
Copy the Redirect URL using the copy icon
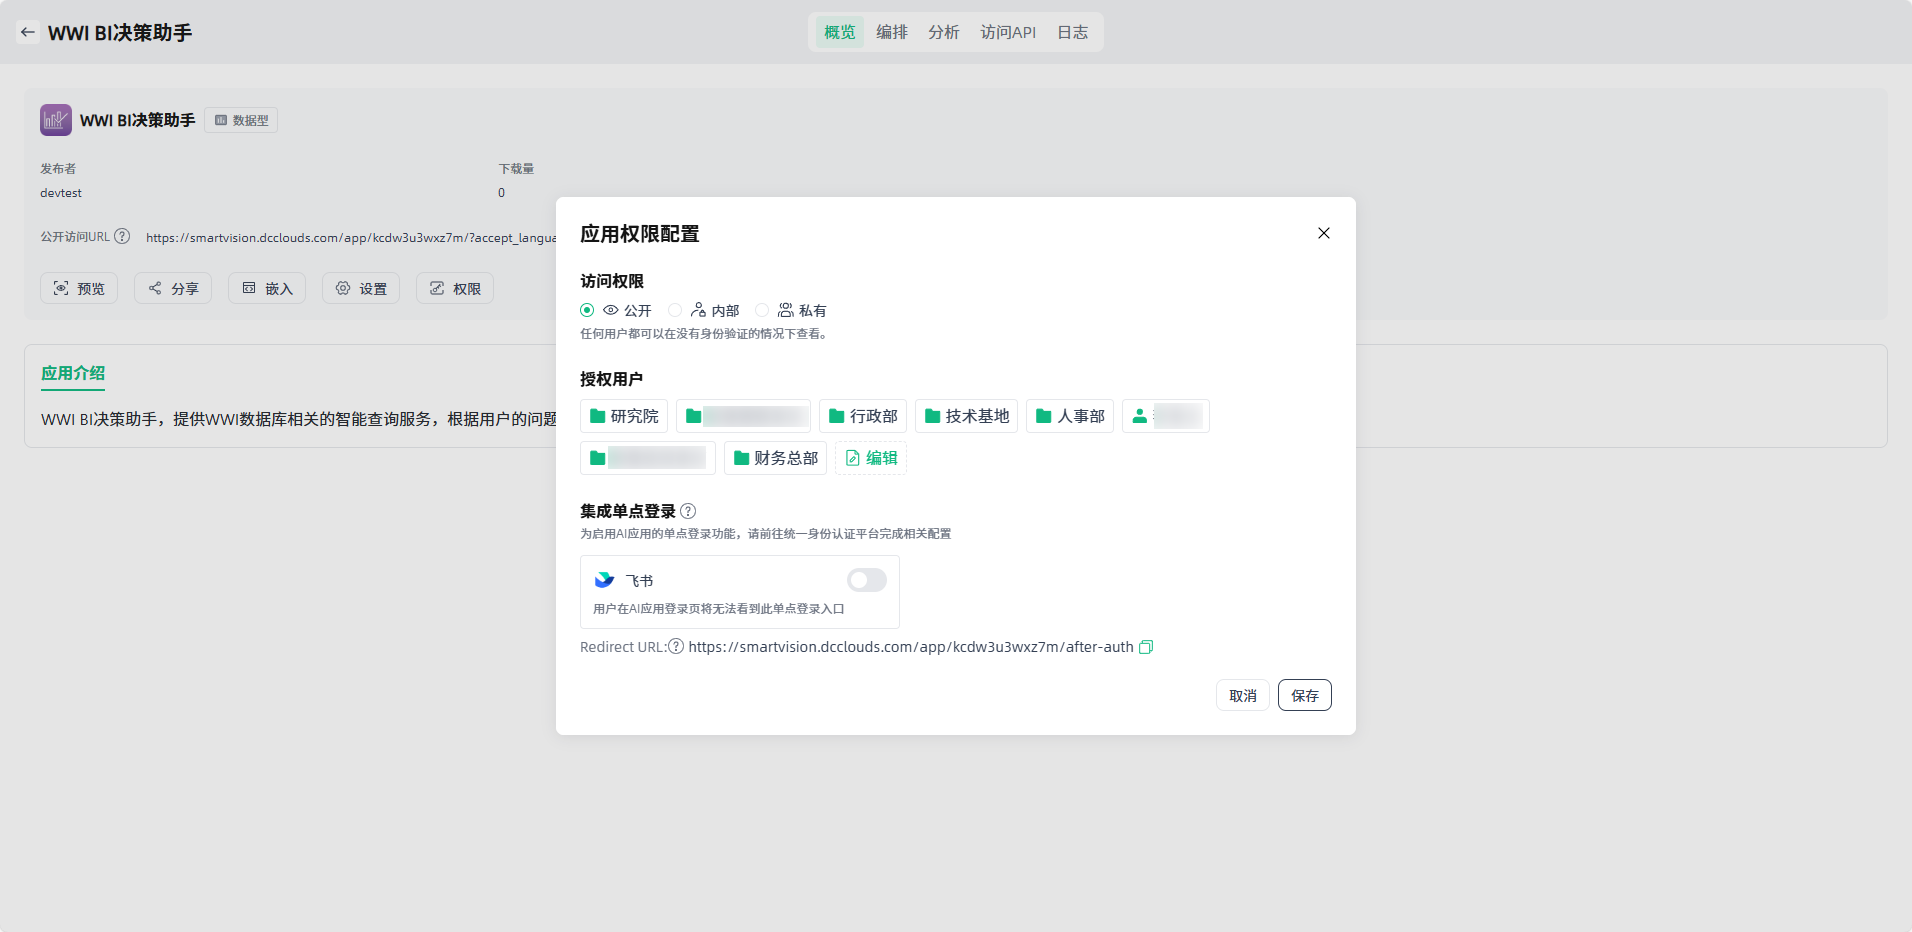1146,647
